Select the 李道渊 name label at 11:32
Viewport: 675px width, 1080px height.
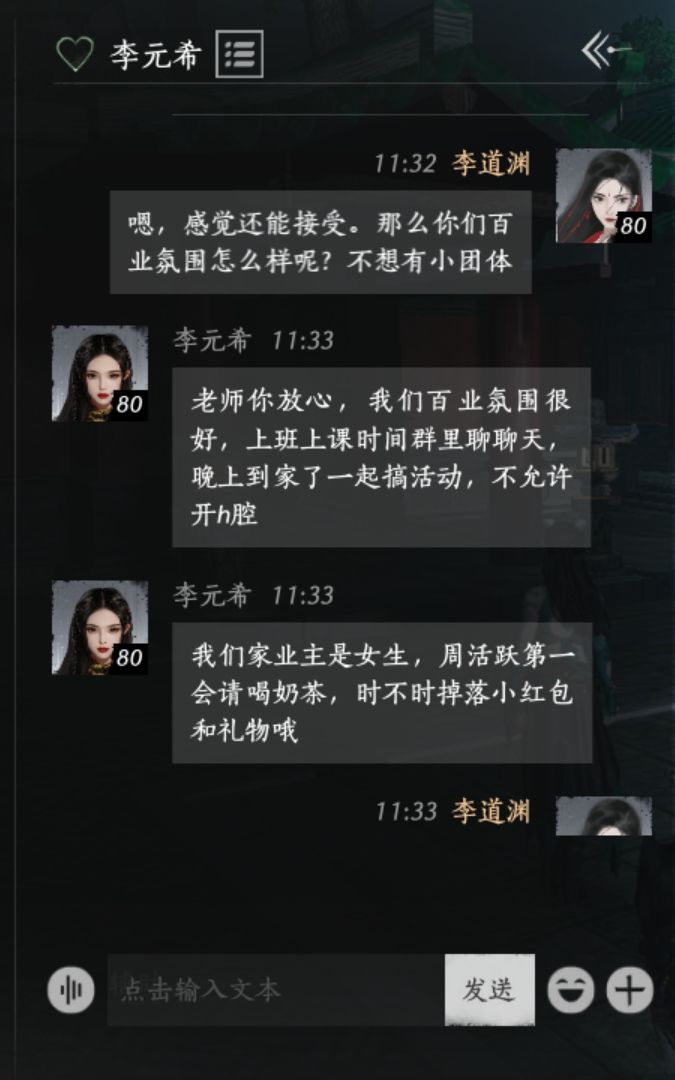[x=490, y=163]
